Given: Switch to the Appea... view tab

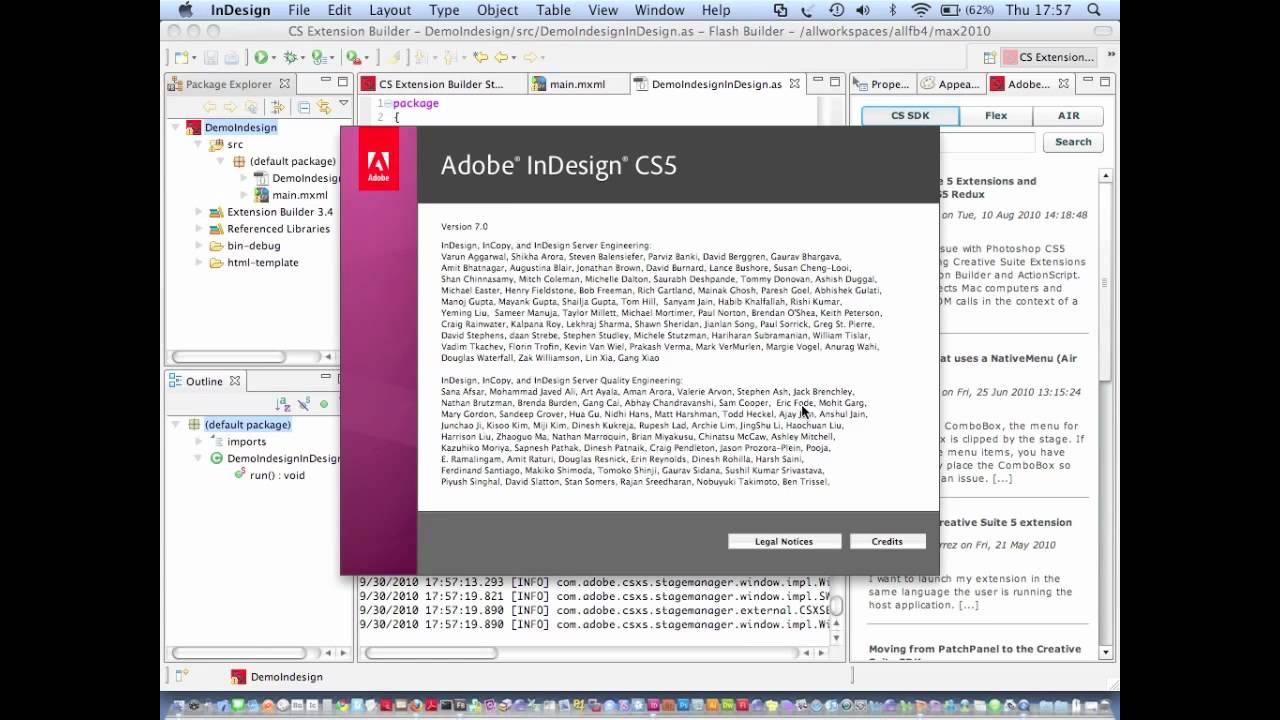Looking at the screenshot, I should 950,84.
